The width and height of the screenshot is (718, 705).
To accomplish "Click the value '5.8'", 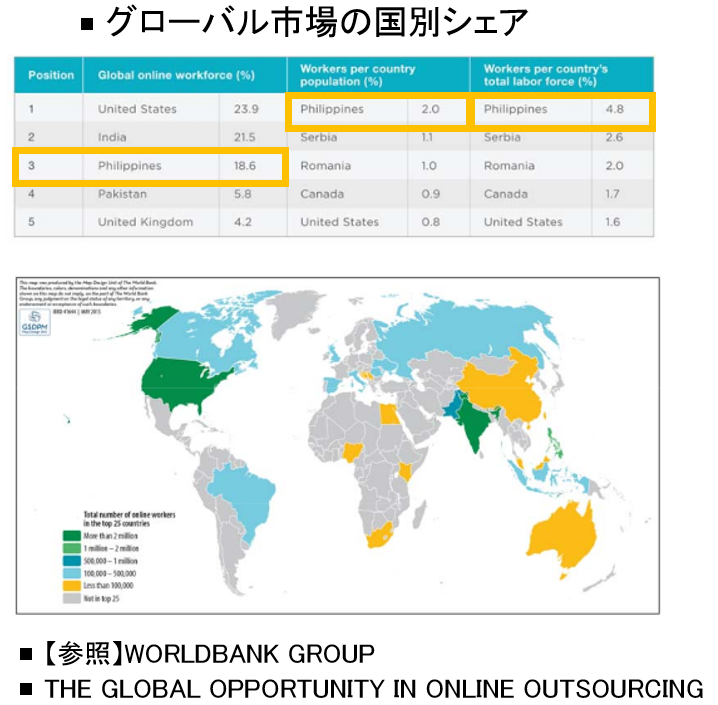I will (x=242, y=194).
